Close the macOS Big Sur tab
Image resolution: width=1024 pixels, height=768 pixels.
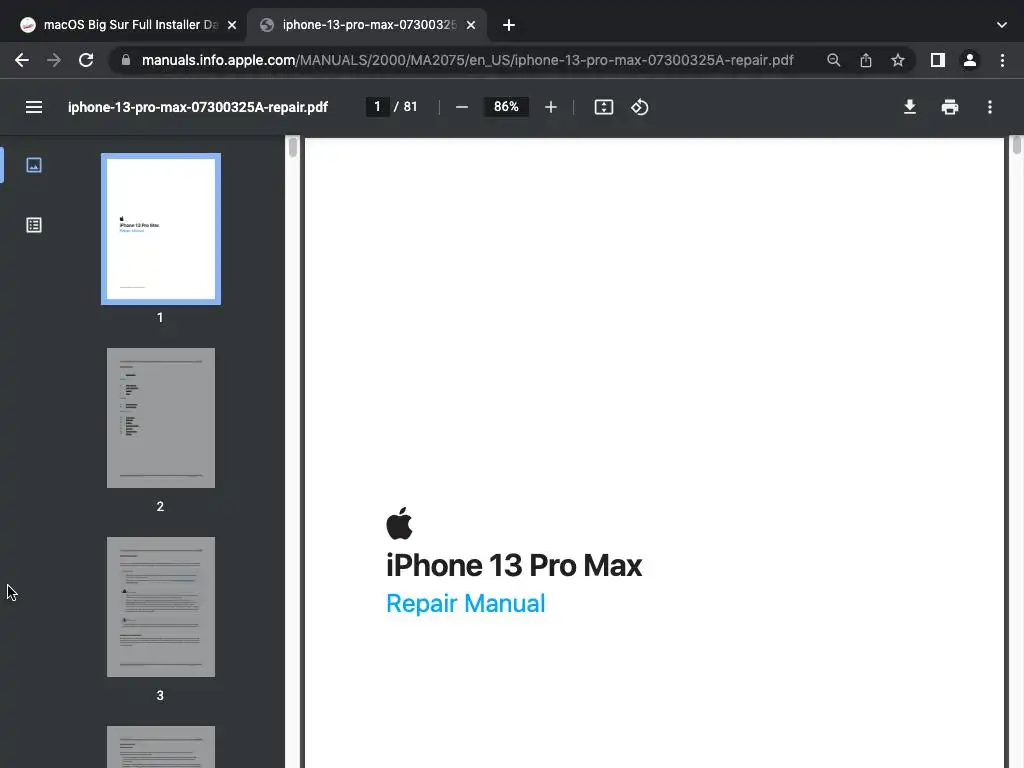click(232, 25)
